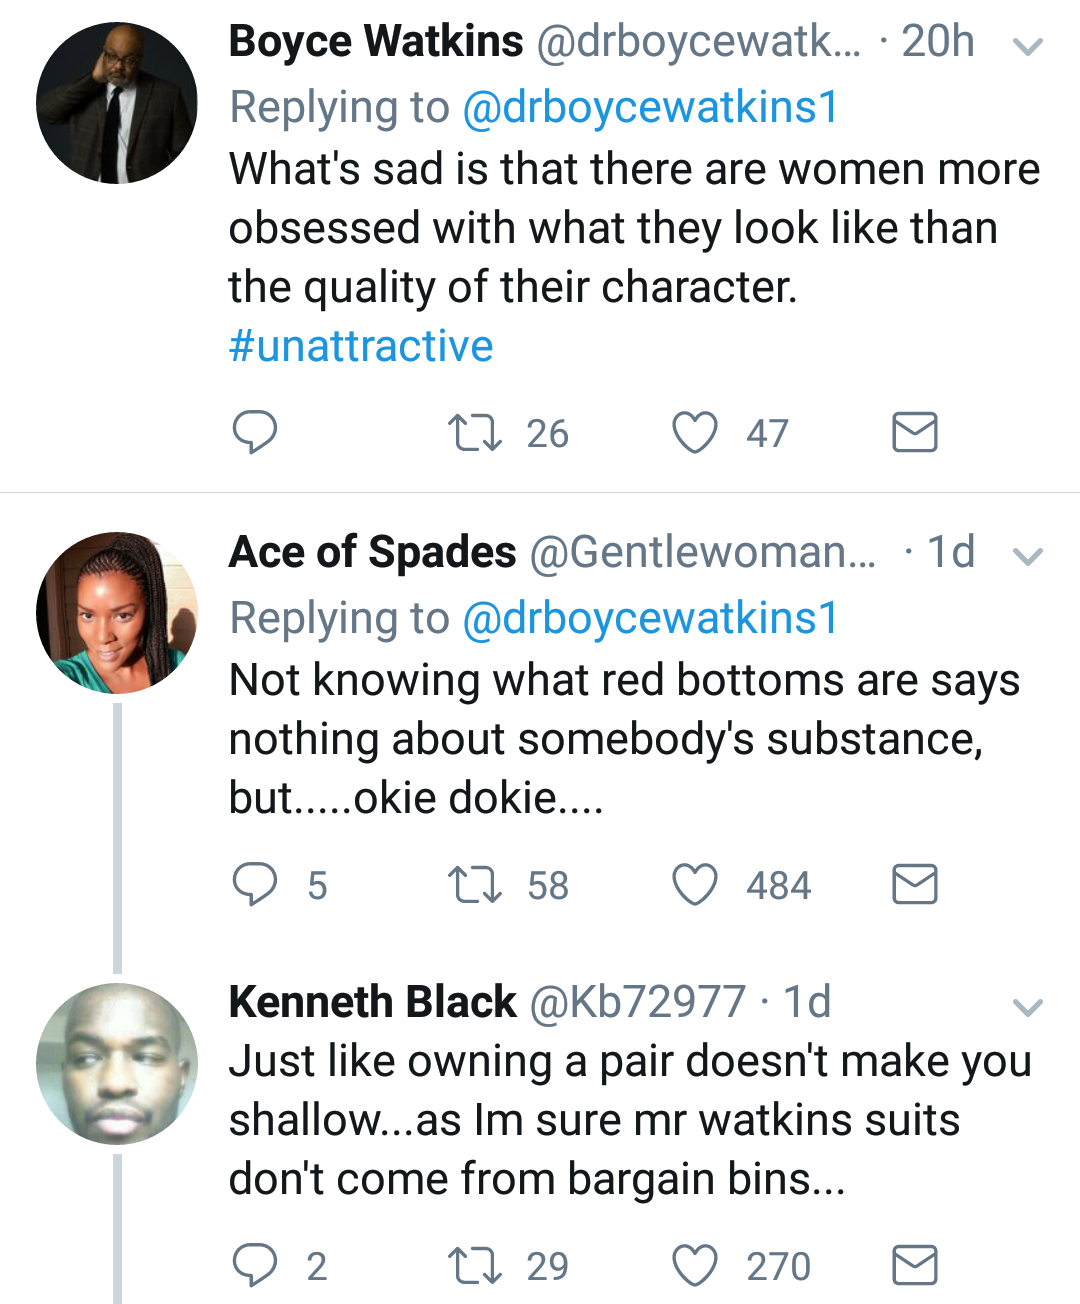Screen dimensions: 1080x1304
Task: Reply to Ace of Spades' tweet
Action: pos(254,885)
